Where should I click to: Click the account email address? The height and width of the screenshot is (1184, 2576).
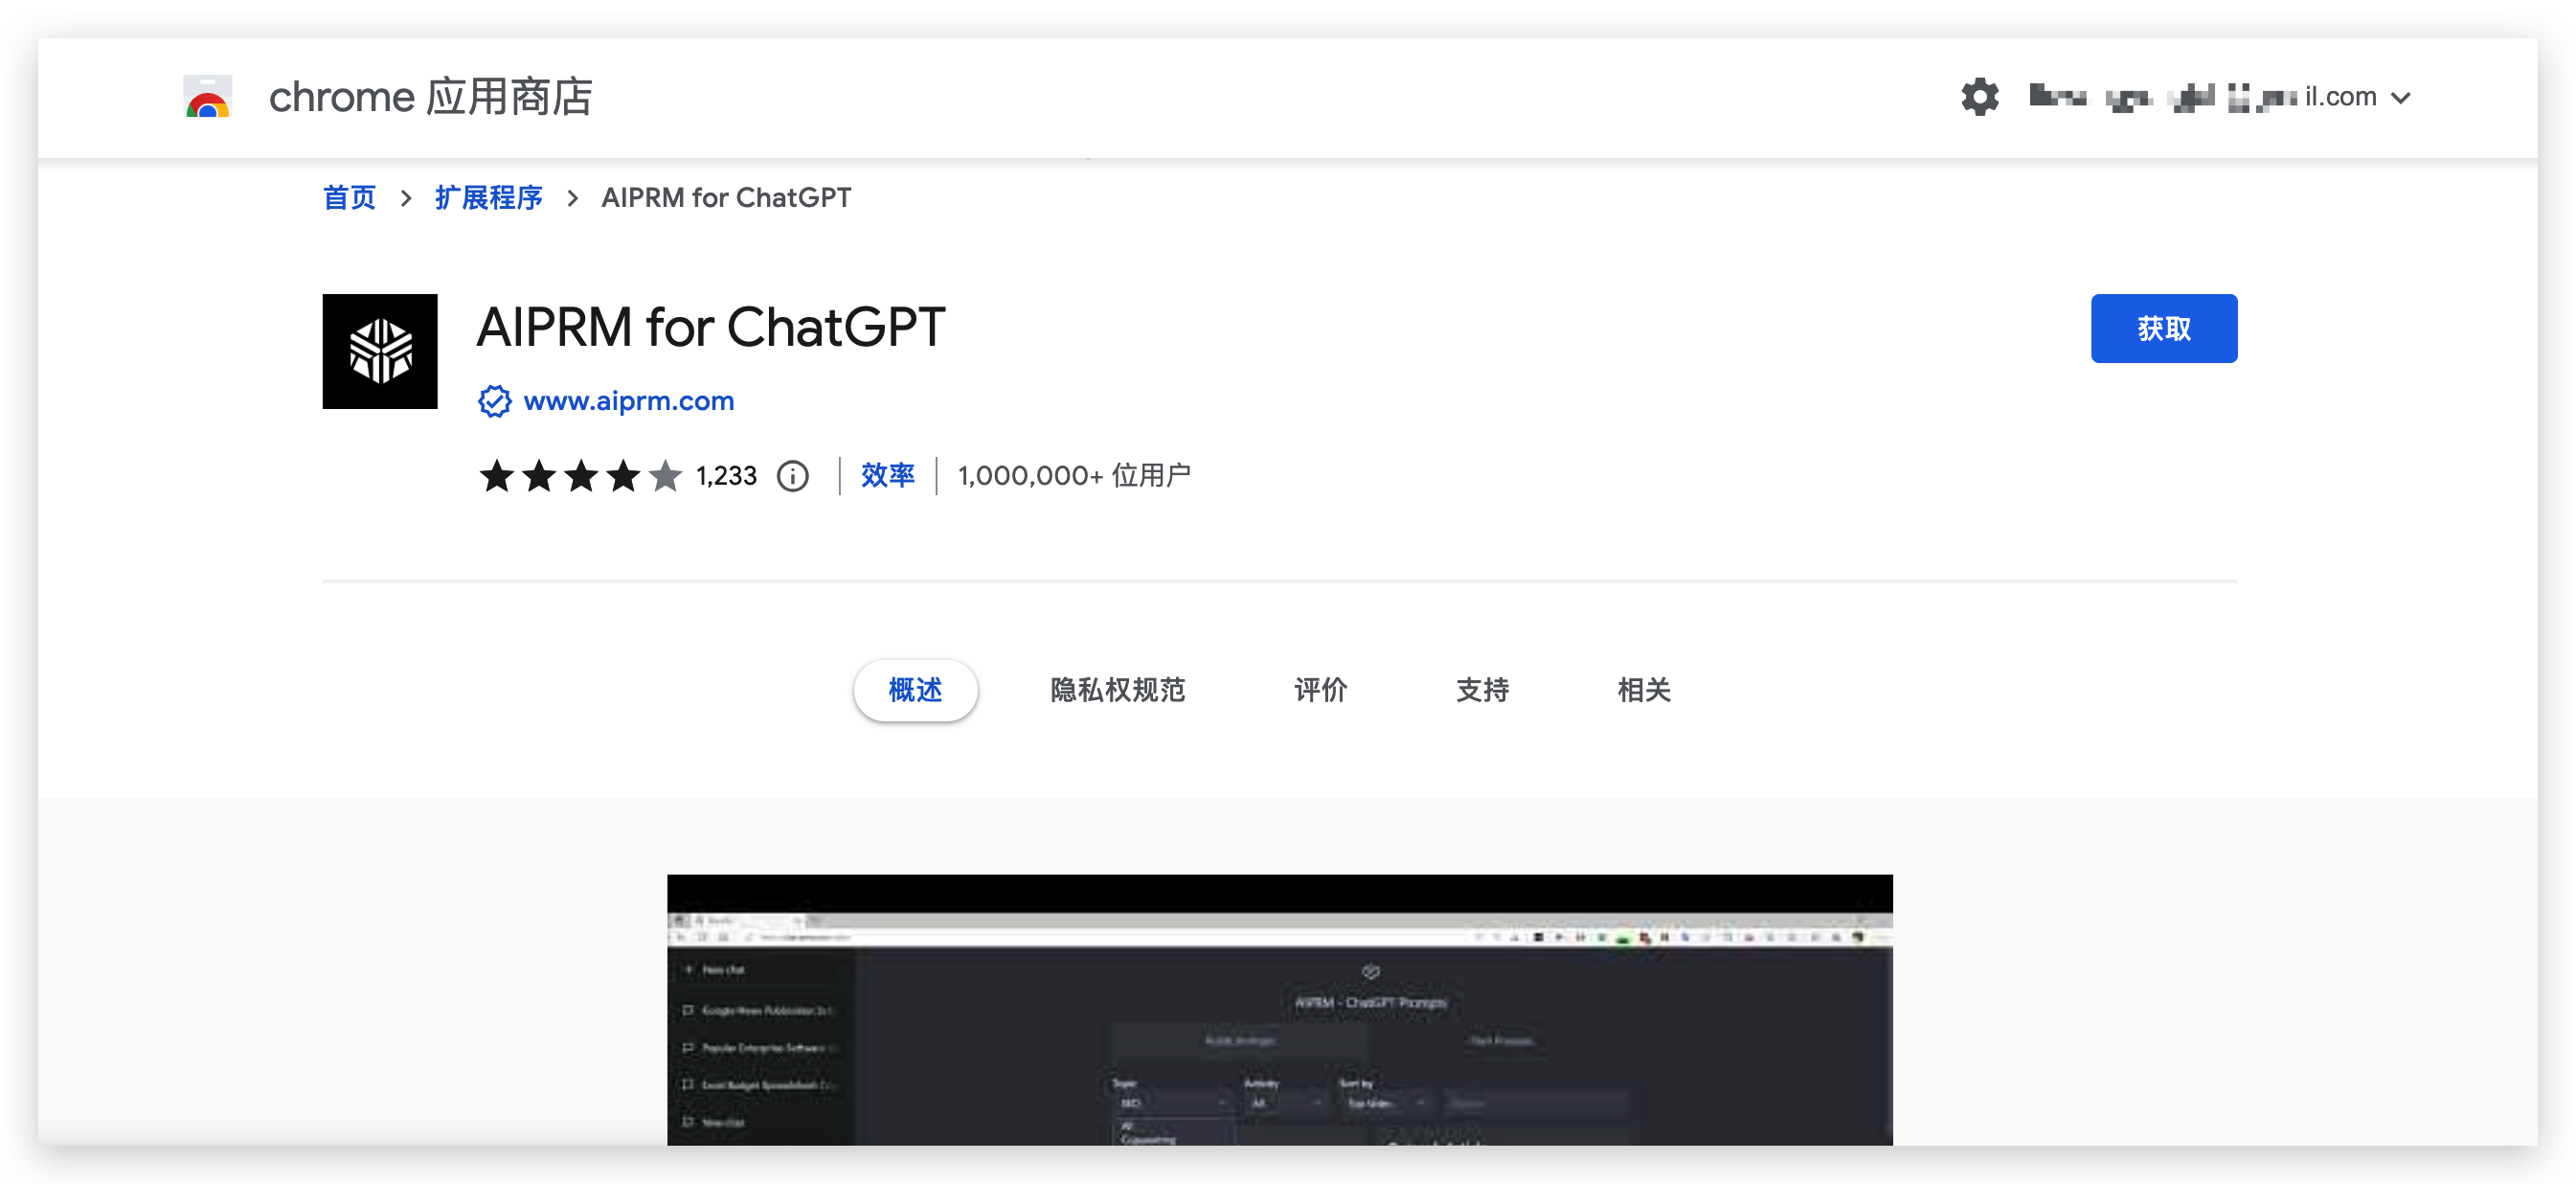point(2203,97)
